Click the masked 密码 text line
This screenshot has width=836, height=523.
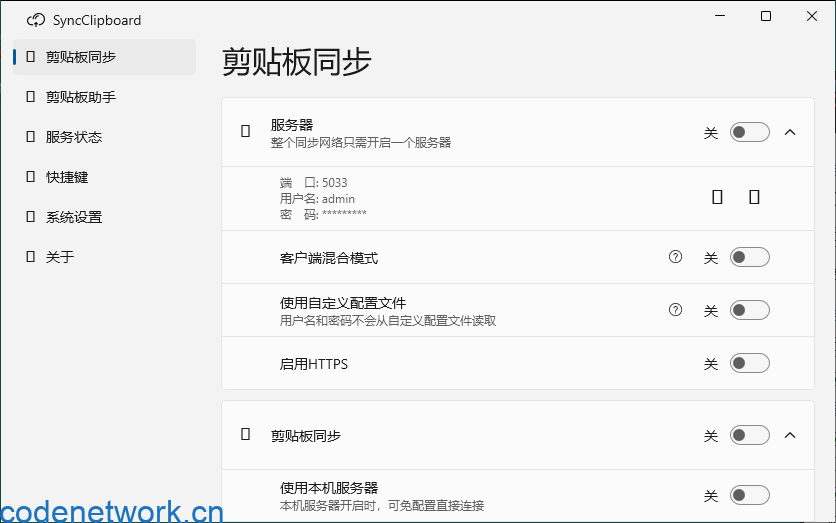click(323, 214)
